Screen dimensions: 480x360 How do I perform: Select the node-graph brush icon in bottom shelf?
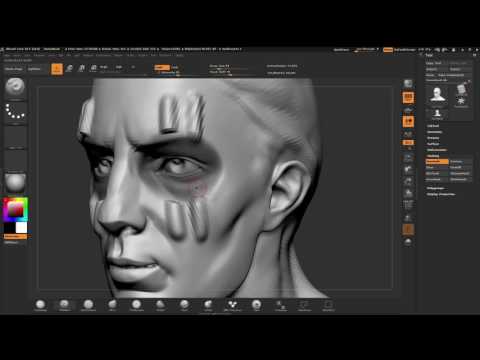coord(232,305)
